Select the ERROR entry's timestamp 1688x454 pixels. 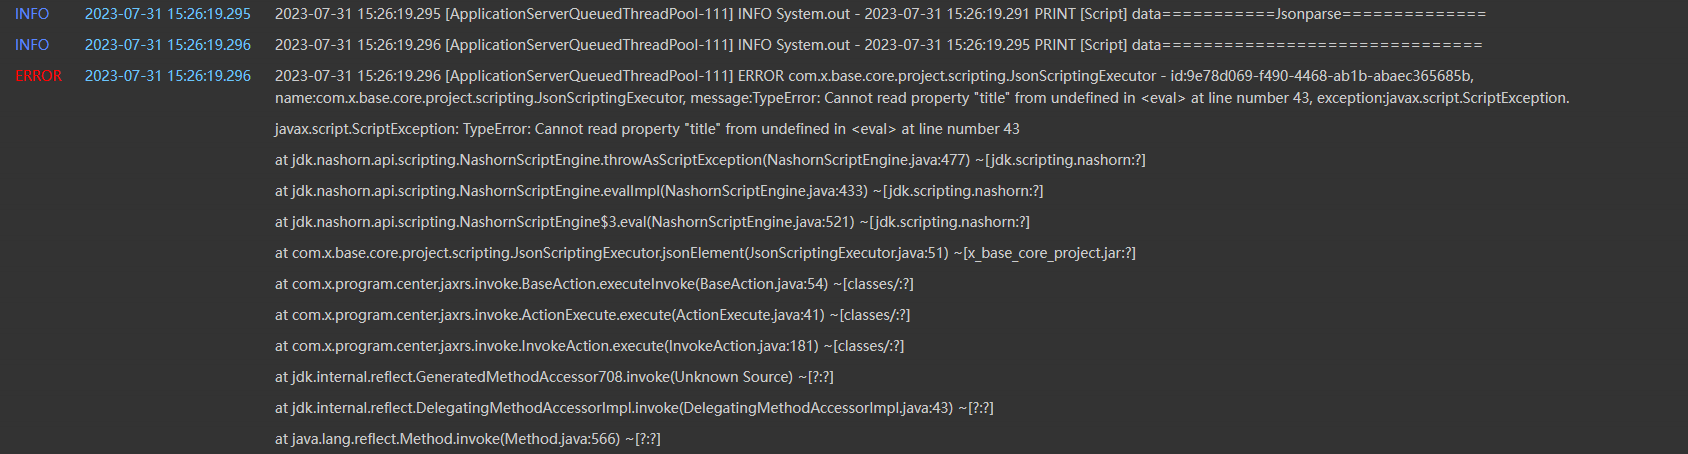coord(168,76)
